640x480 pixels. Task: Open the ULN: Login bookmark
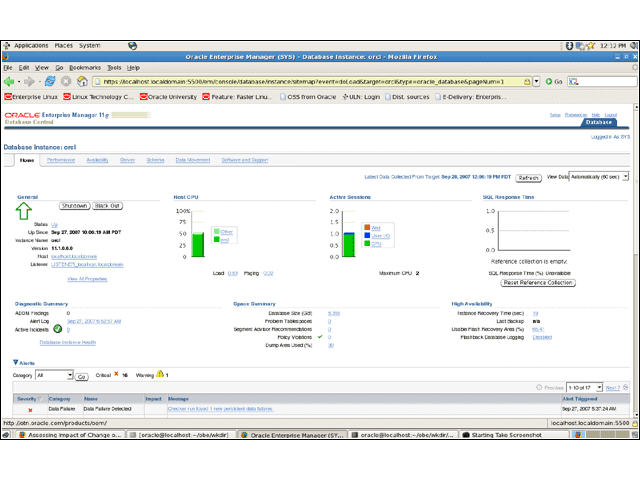click(x=361, y=97)
